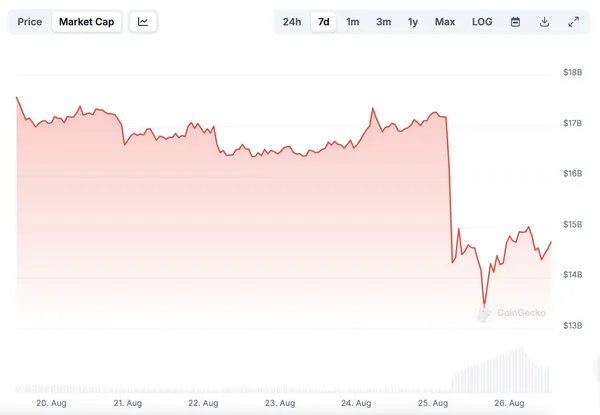Select the Market Cap view
Image resolution: width=600 pixels, height=415 pixels.
coord(86,21)
